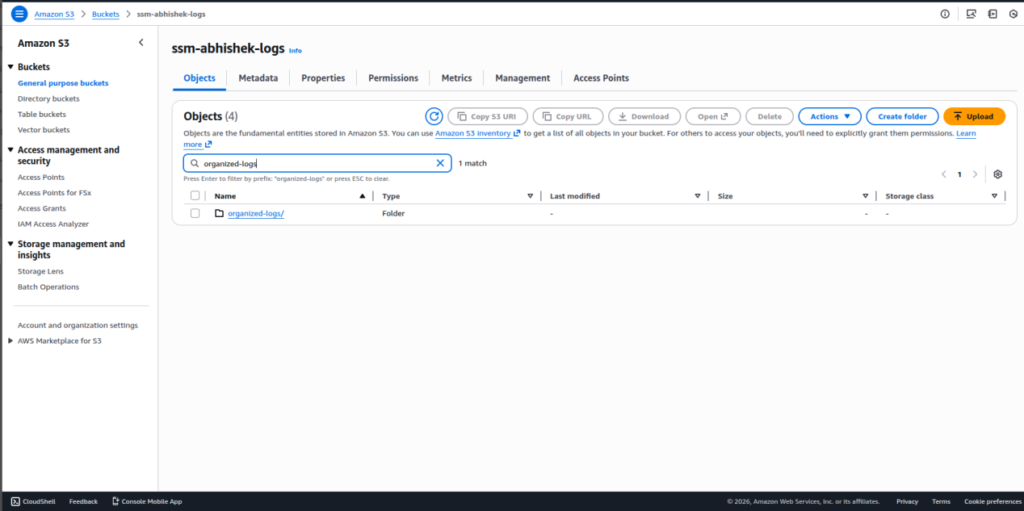Viewport: 1024px width, 511px height.
Task: Clear the organized-logs search filter
Action: pyautogui.click(x=440, y=163)
